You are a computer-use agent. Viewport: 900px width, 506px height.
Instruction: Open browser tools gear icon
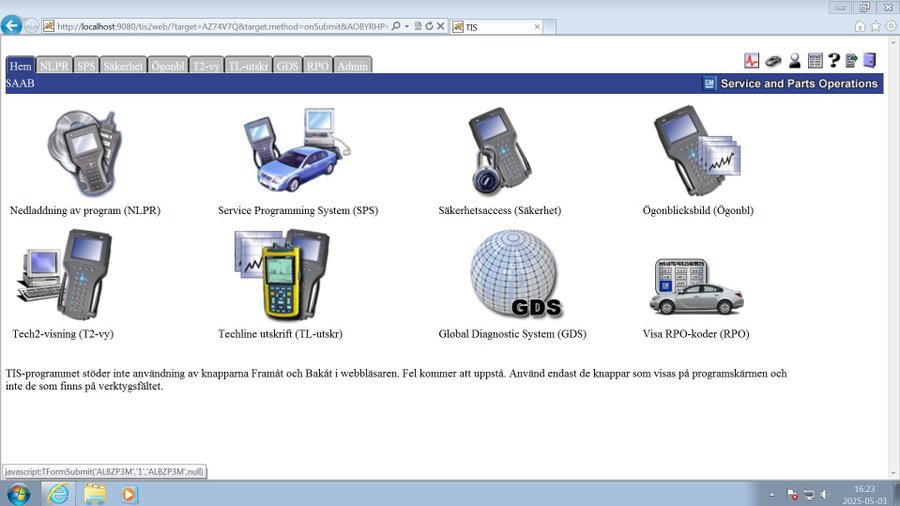(891, 26)
